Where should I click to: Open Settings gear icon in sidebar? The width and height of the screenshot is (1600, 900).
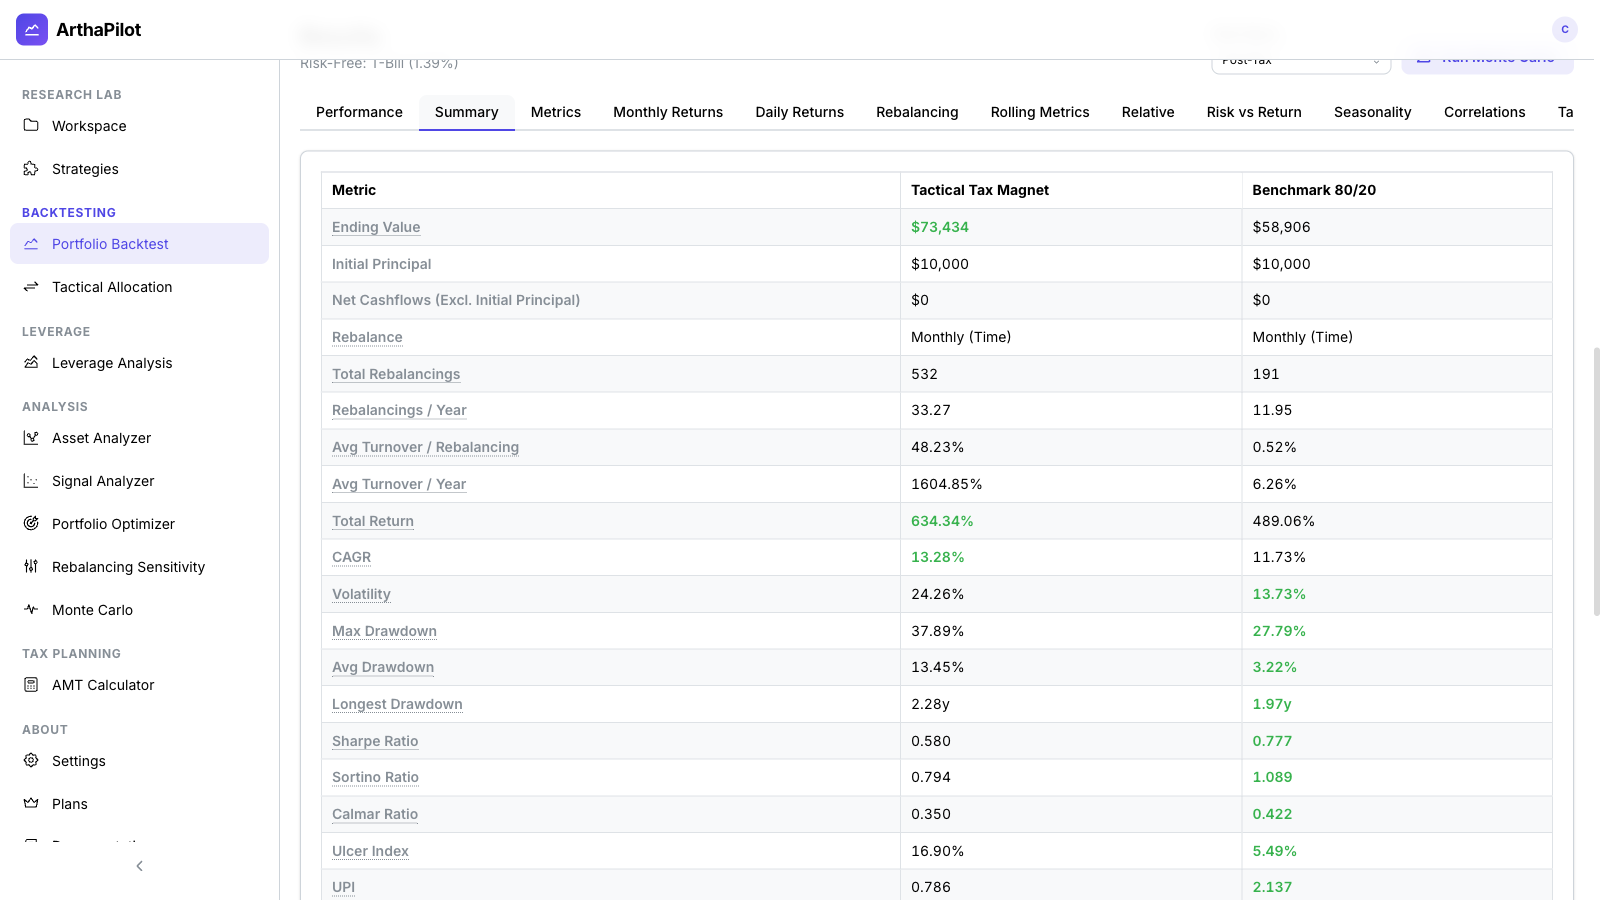(31, 761)
